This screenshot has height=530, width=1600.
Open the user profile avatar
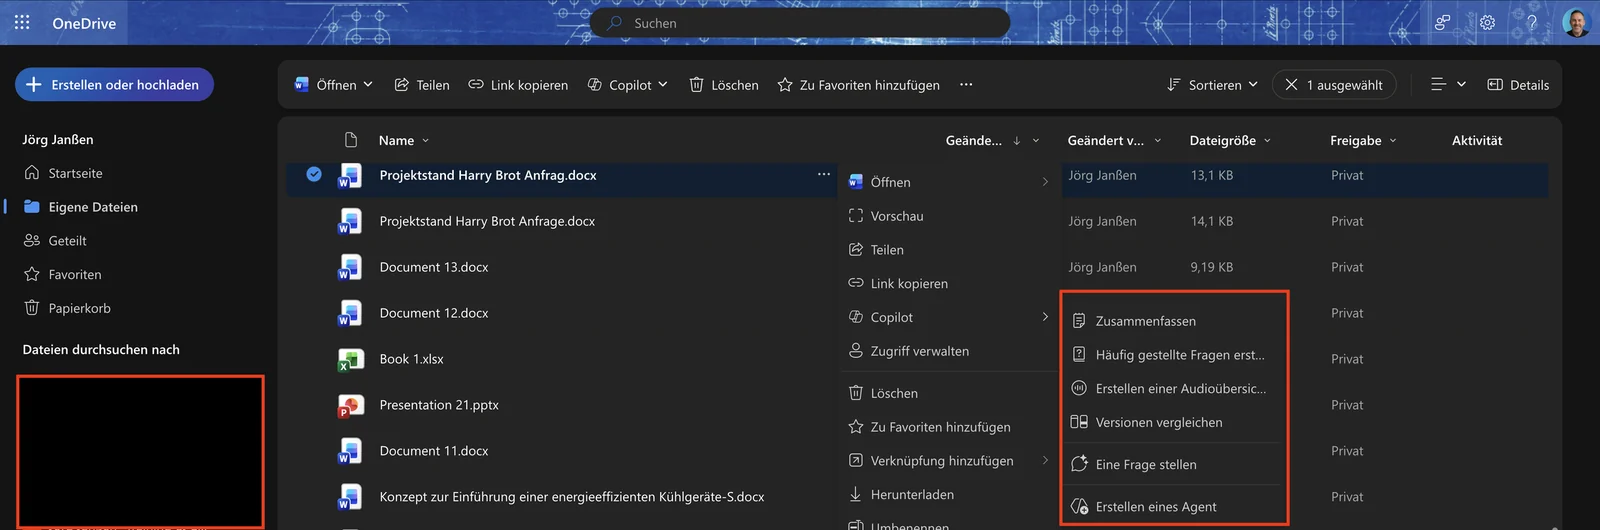(x=1576, y=22)
